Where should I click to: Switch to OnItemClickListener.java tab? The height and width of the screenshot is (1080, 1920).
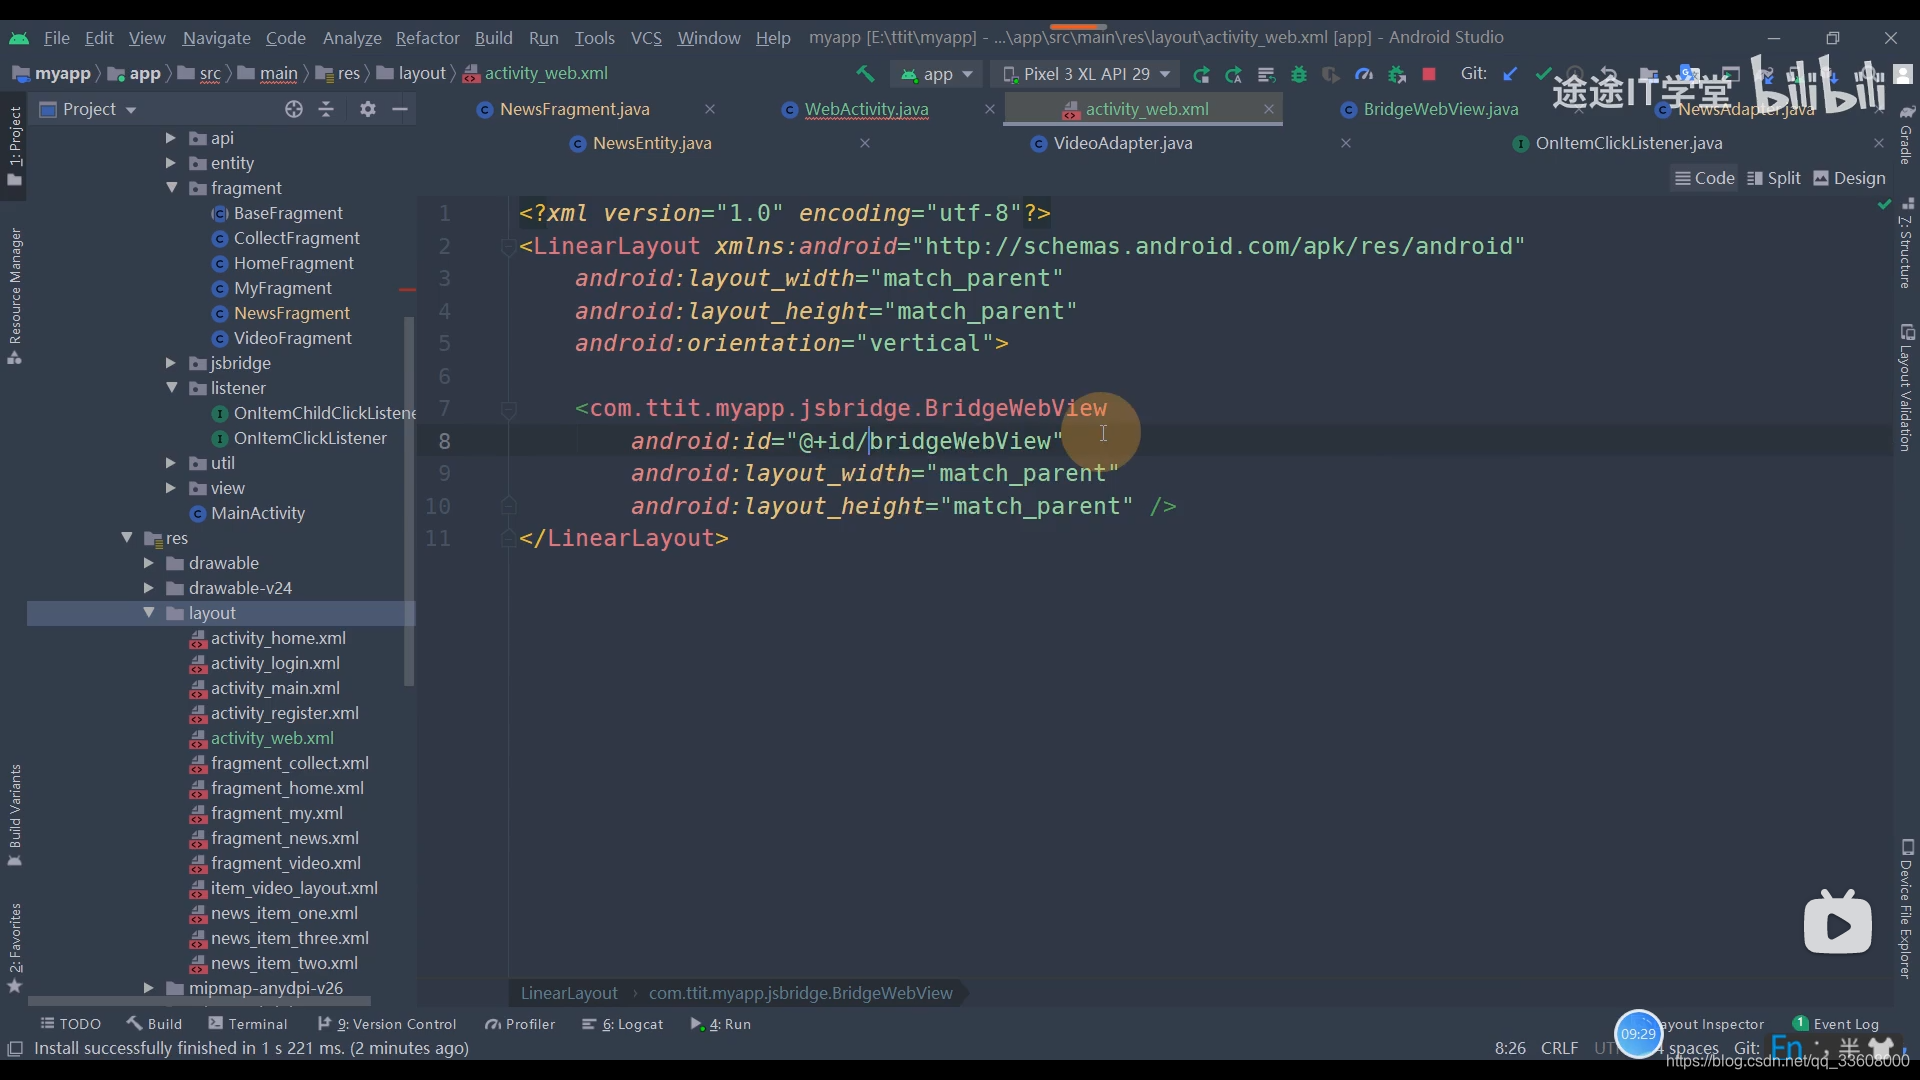pyautogui.click(x=1628, y=143)
